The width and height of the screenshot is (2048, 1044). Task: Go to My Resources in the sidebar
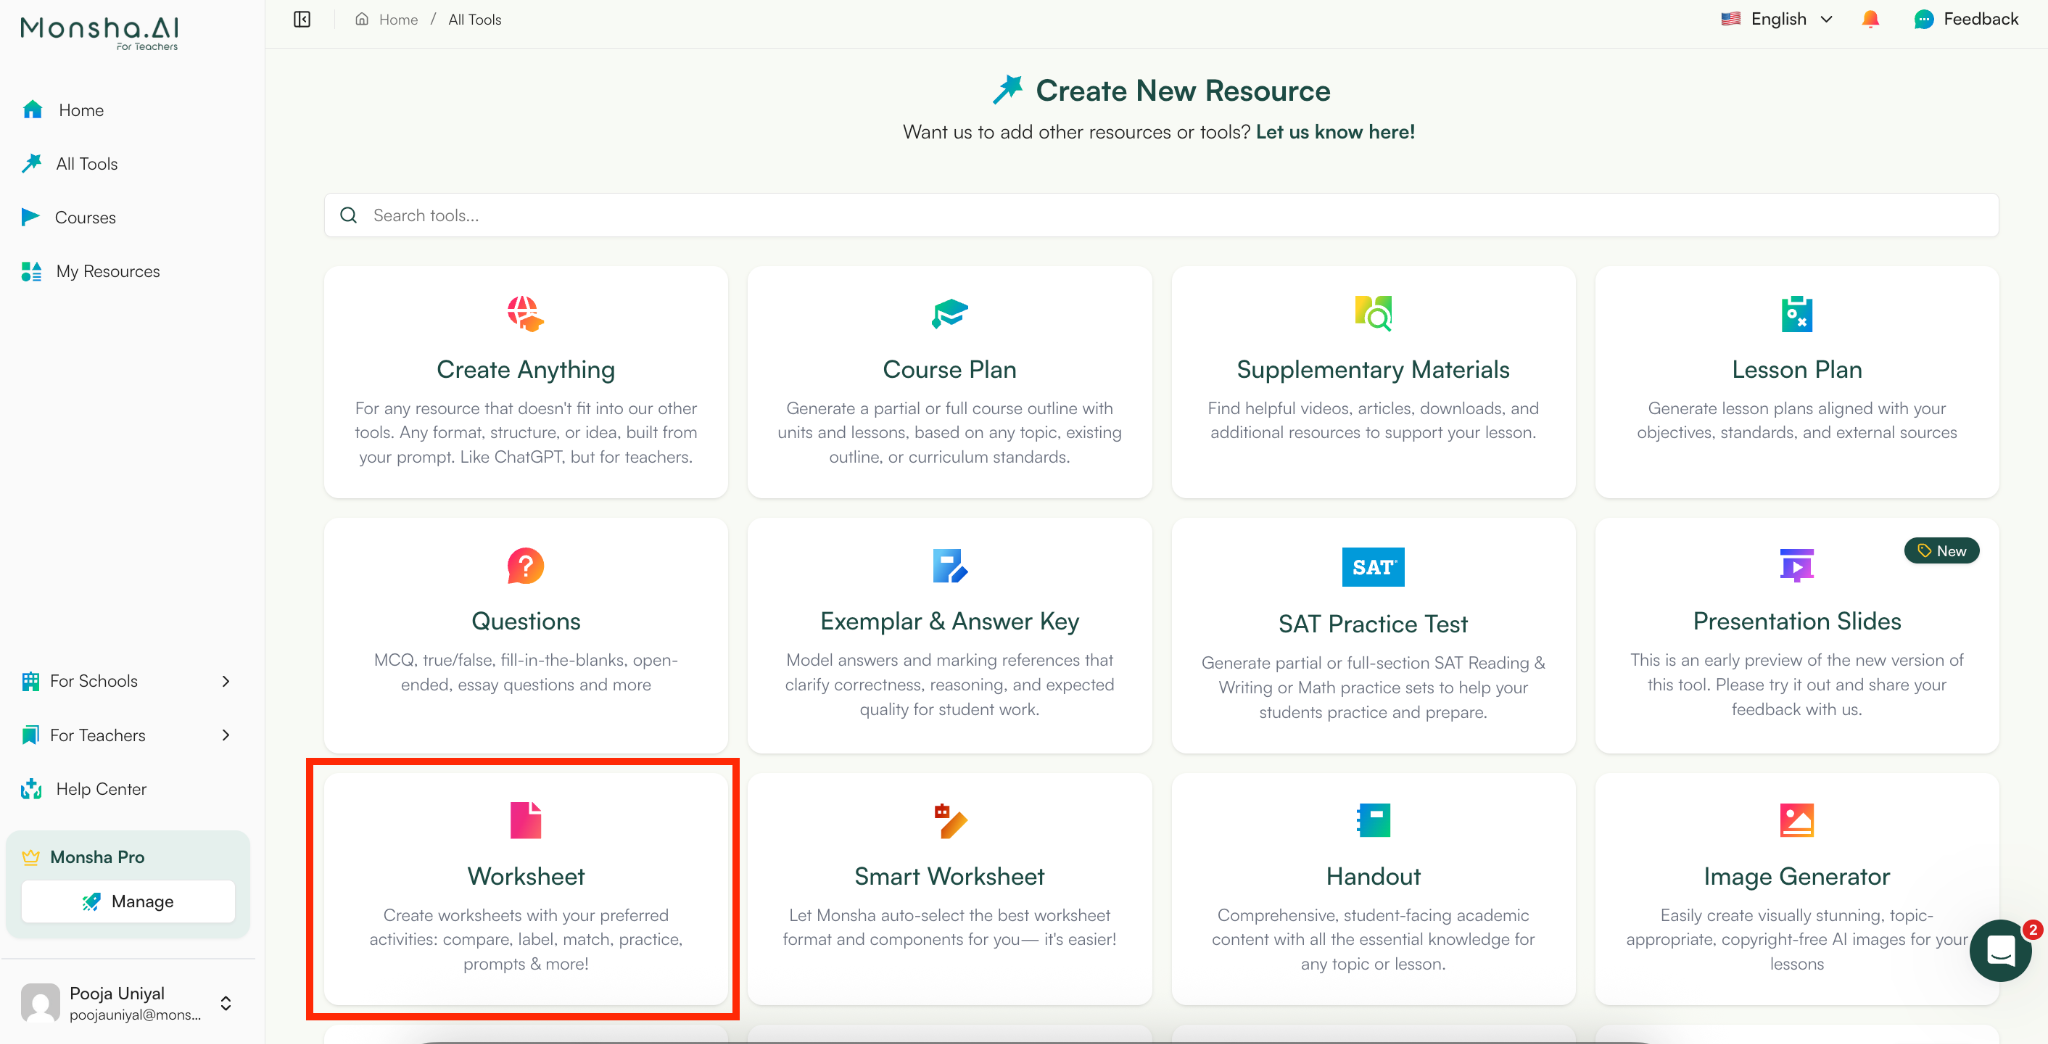[x=107, y=271]
